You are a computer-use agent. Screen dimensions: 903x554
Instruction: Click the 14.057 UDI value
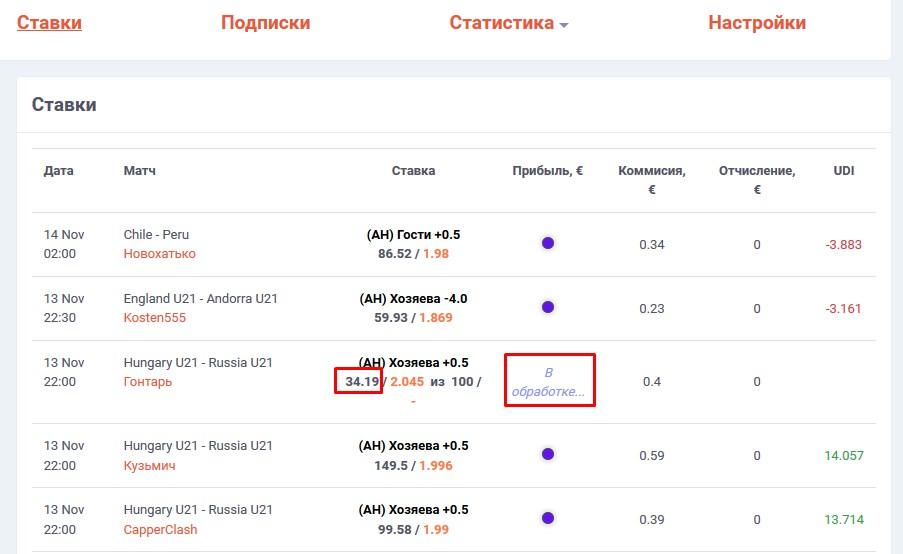point(843,456)
